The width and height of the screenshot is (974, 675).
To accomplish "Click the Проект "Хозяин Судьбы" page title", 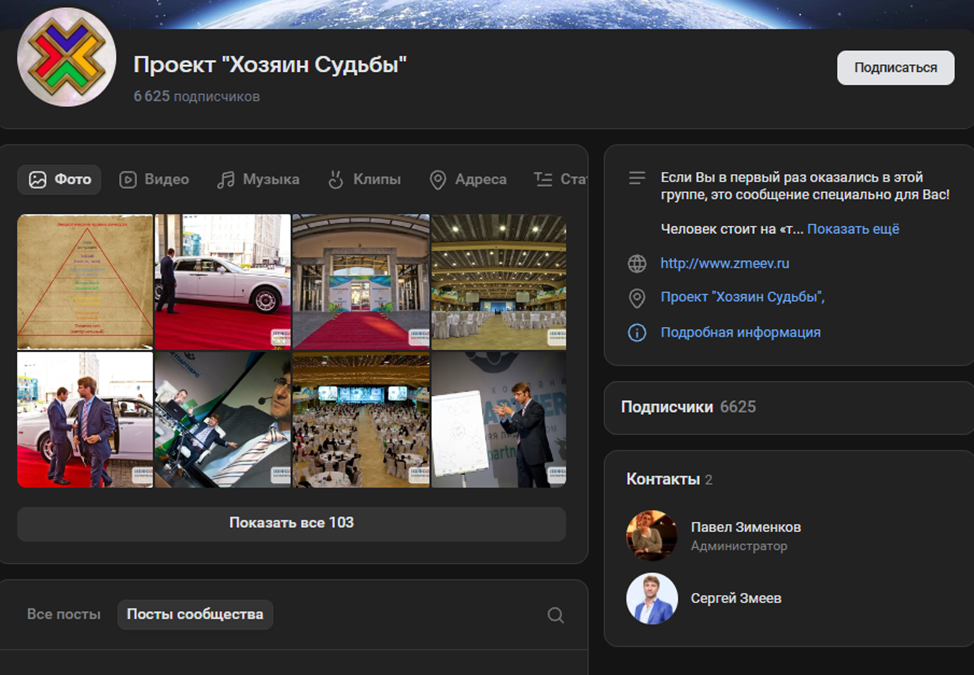I will point(270,65).
